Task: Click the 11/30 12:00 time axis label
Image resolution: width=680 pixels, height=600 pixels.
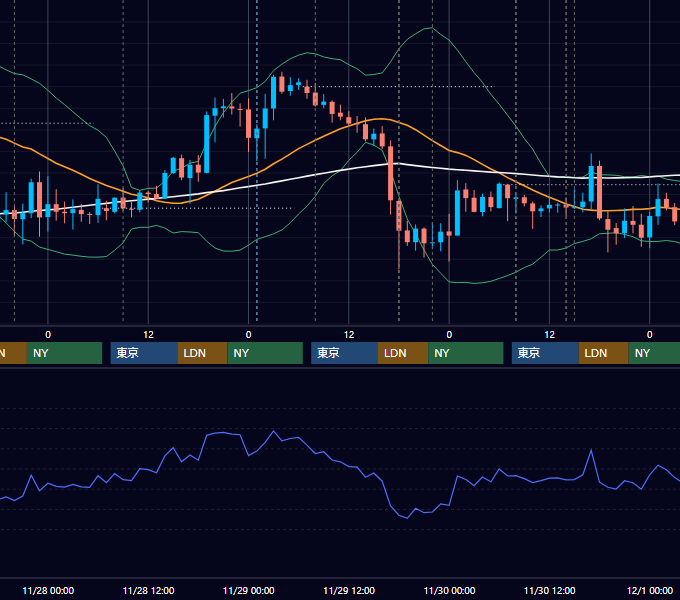Action: tap(549, 590)
